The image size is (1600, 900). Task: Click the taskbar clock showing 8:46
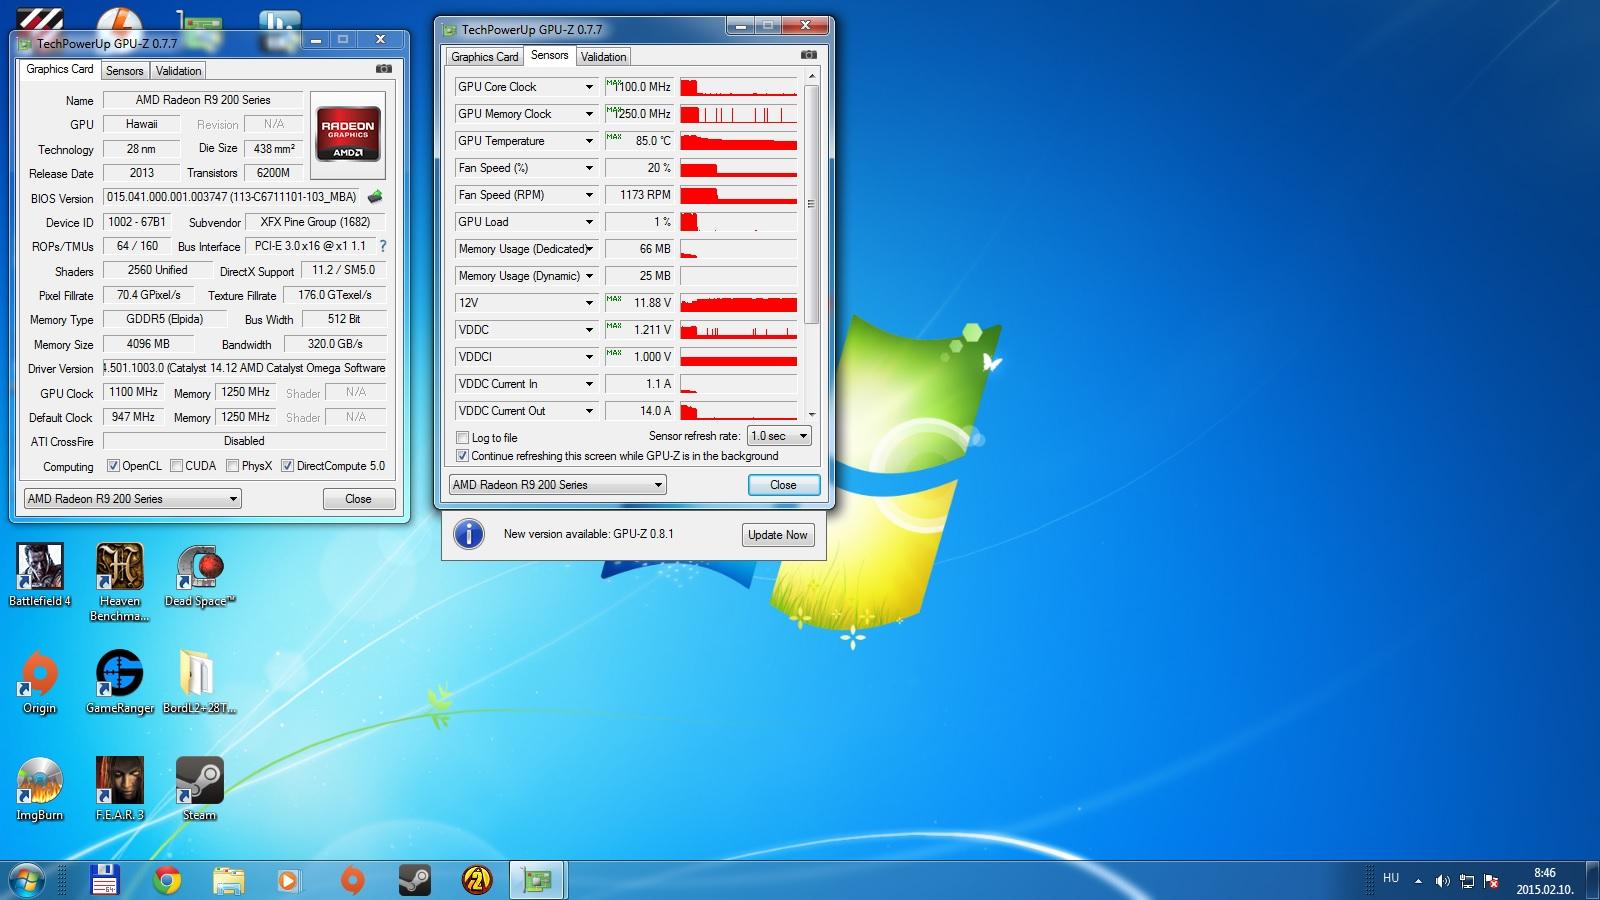coord(1545,881)
